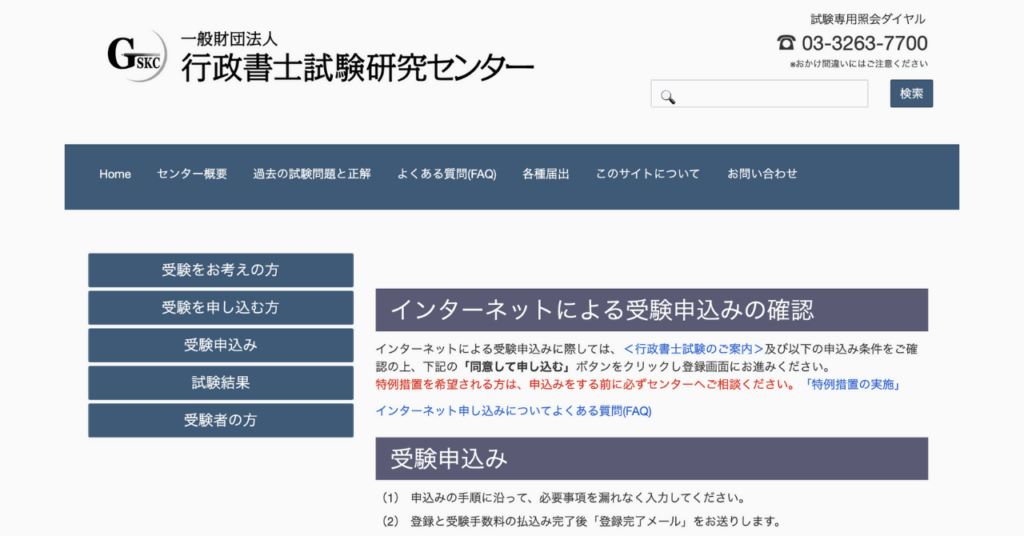Select 受験を申し込む方 sidebar button
1024x536 pixels.
220,308
